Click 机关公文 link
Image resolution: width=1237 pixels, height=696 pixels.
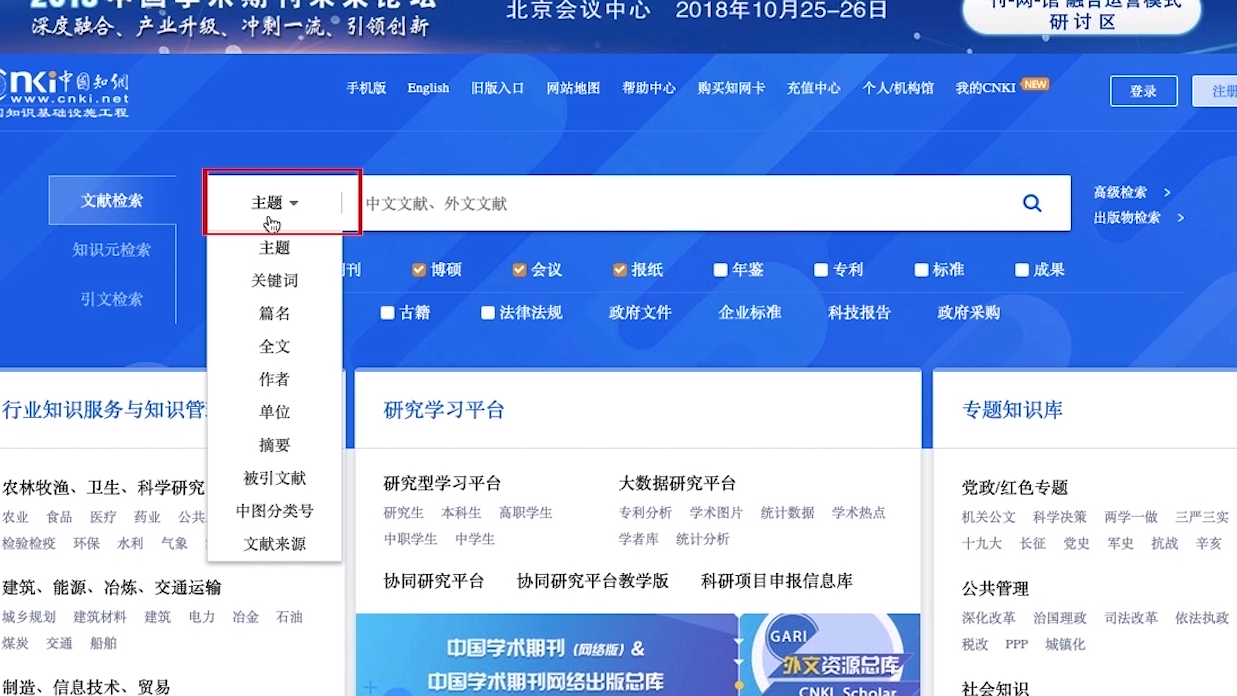pyautogui.click(x=989, y=517)
